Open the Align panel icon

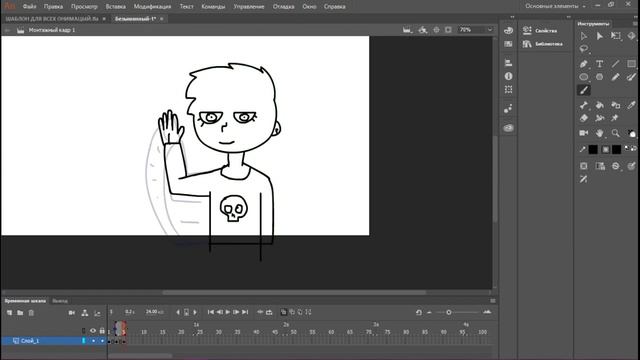(508, 63)
